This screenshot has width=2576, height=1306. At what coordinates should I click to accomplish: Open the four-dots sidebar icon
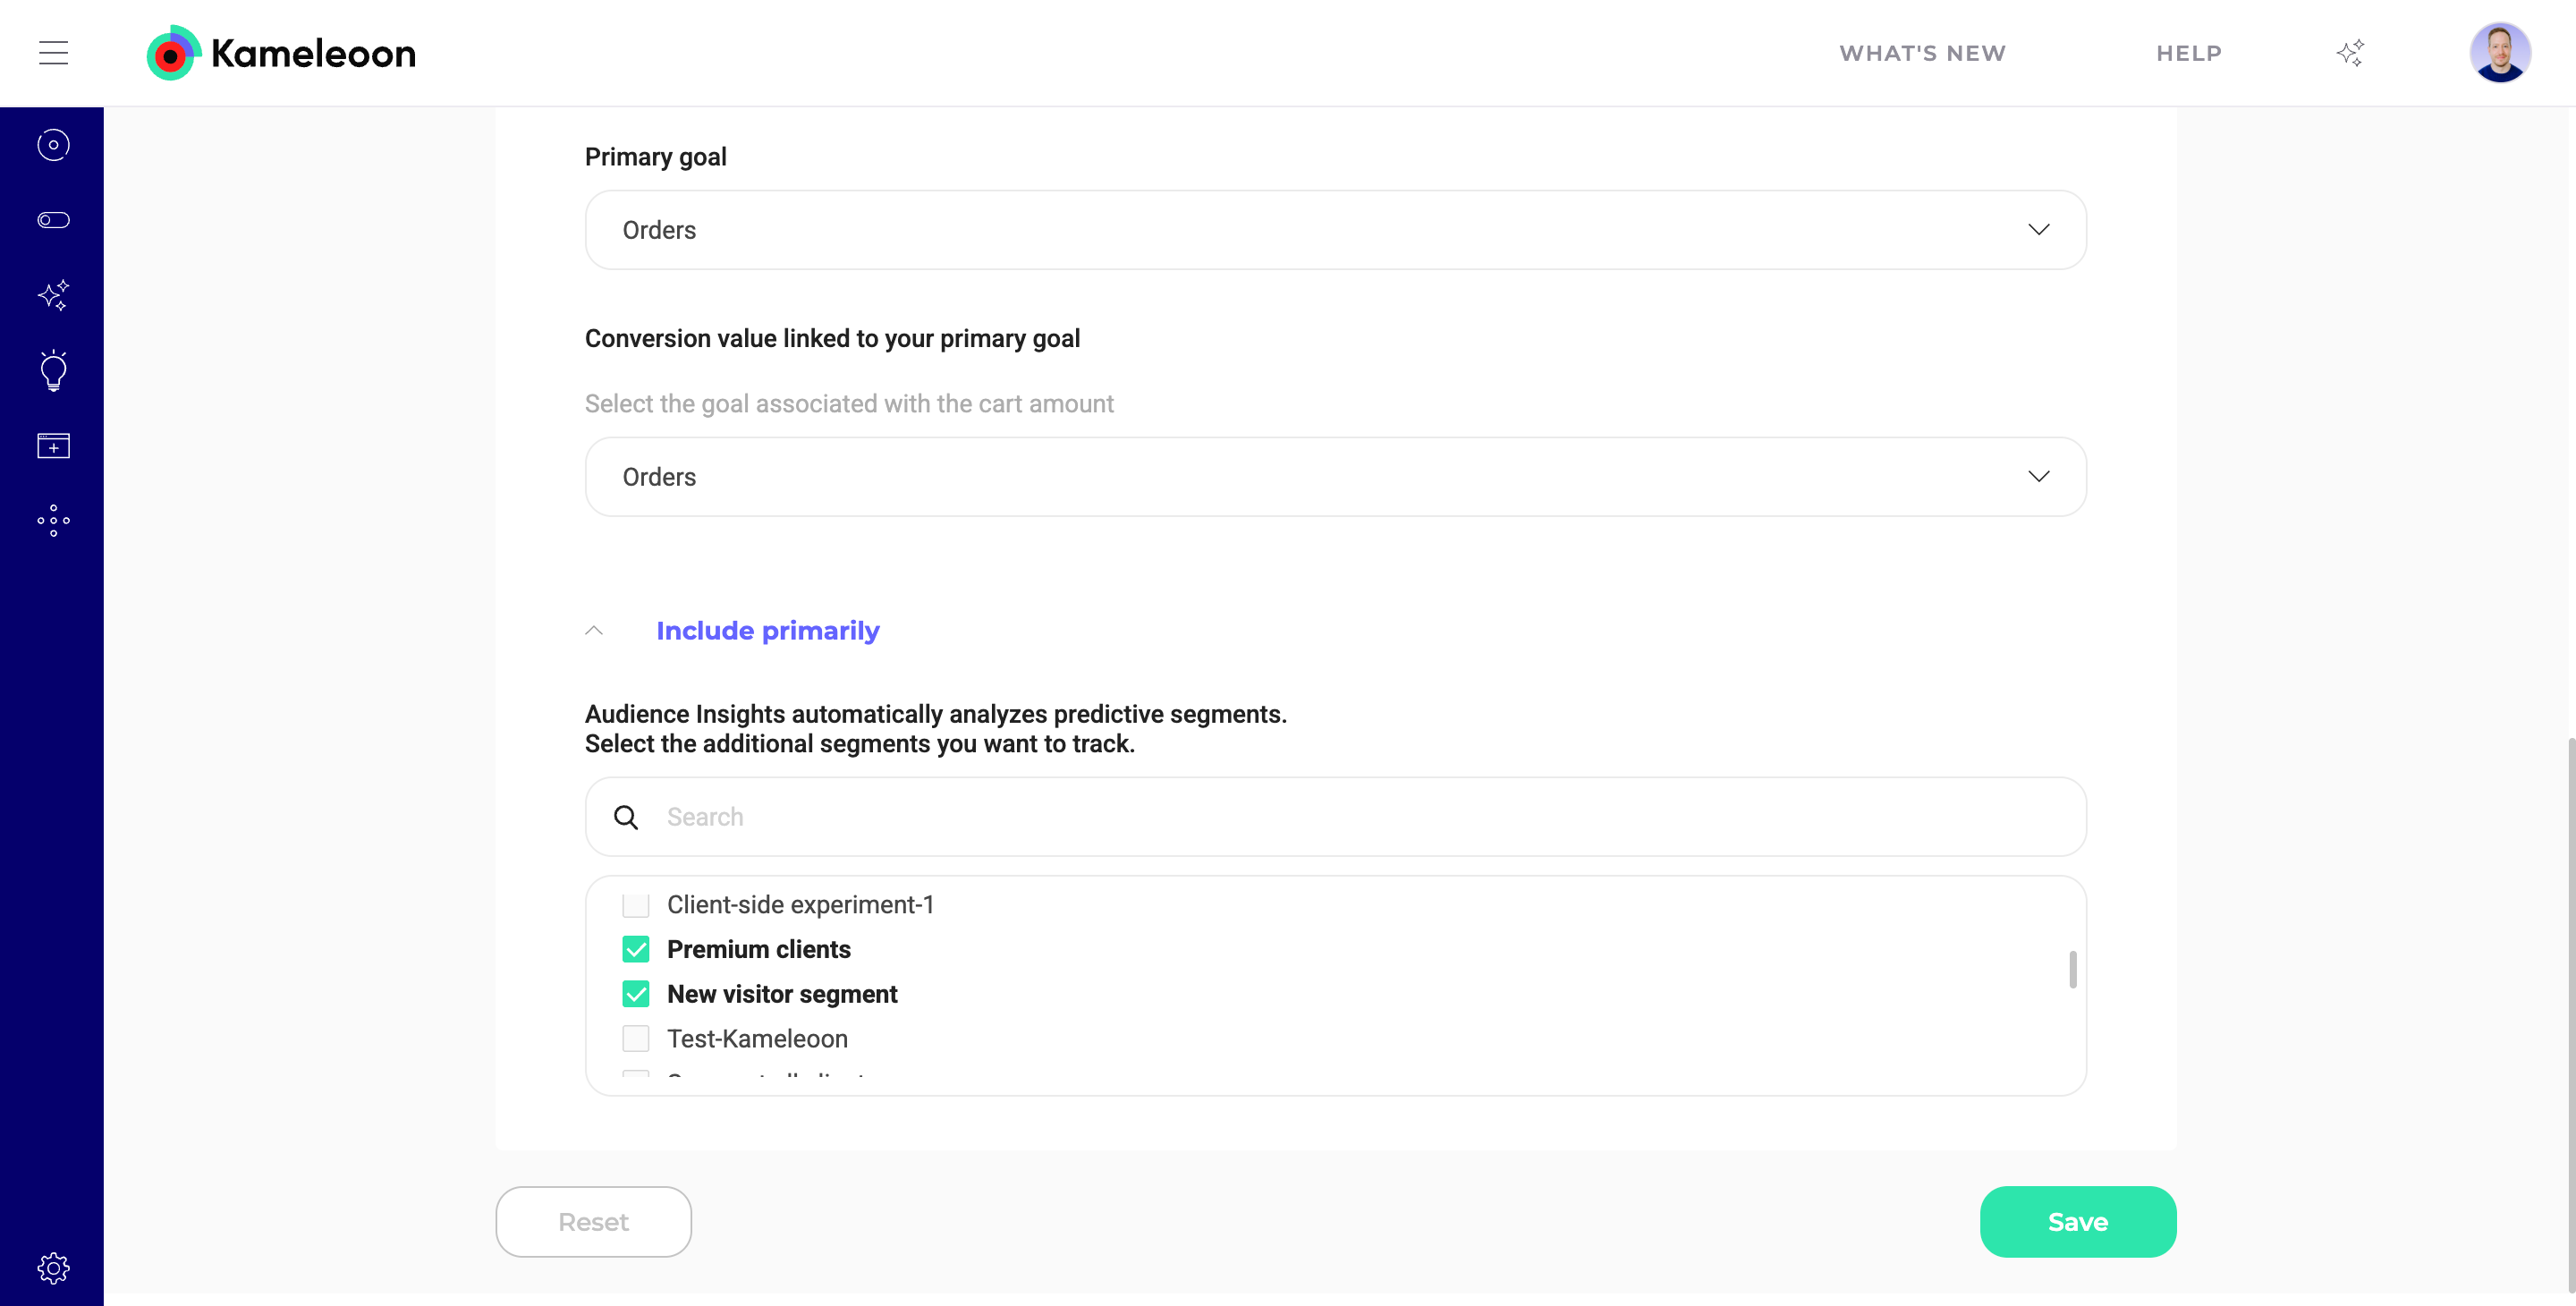53,520
